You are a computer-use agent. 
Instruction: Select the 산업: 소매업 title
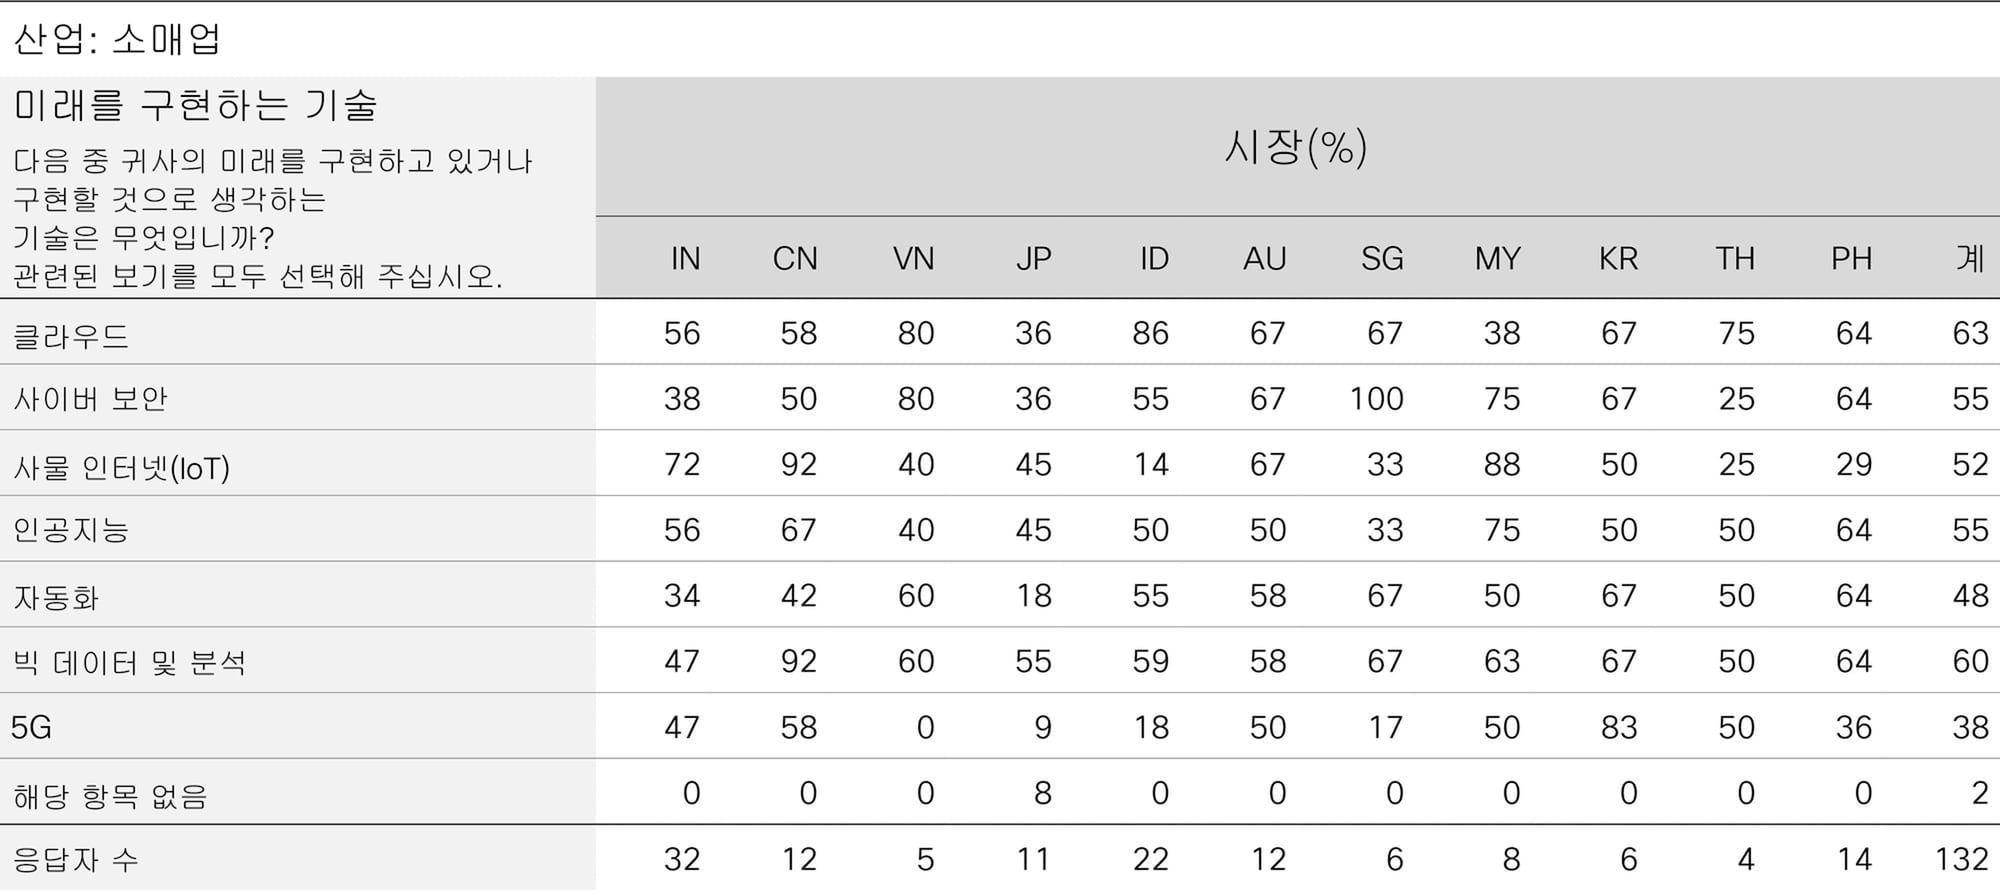pos(117,39)
